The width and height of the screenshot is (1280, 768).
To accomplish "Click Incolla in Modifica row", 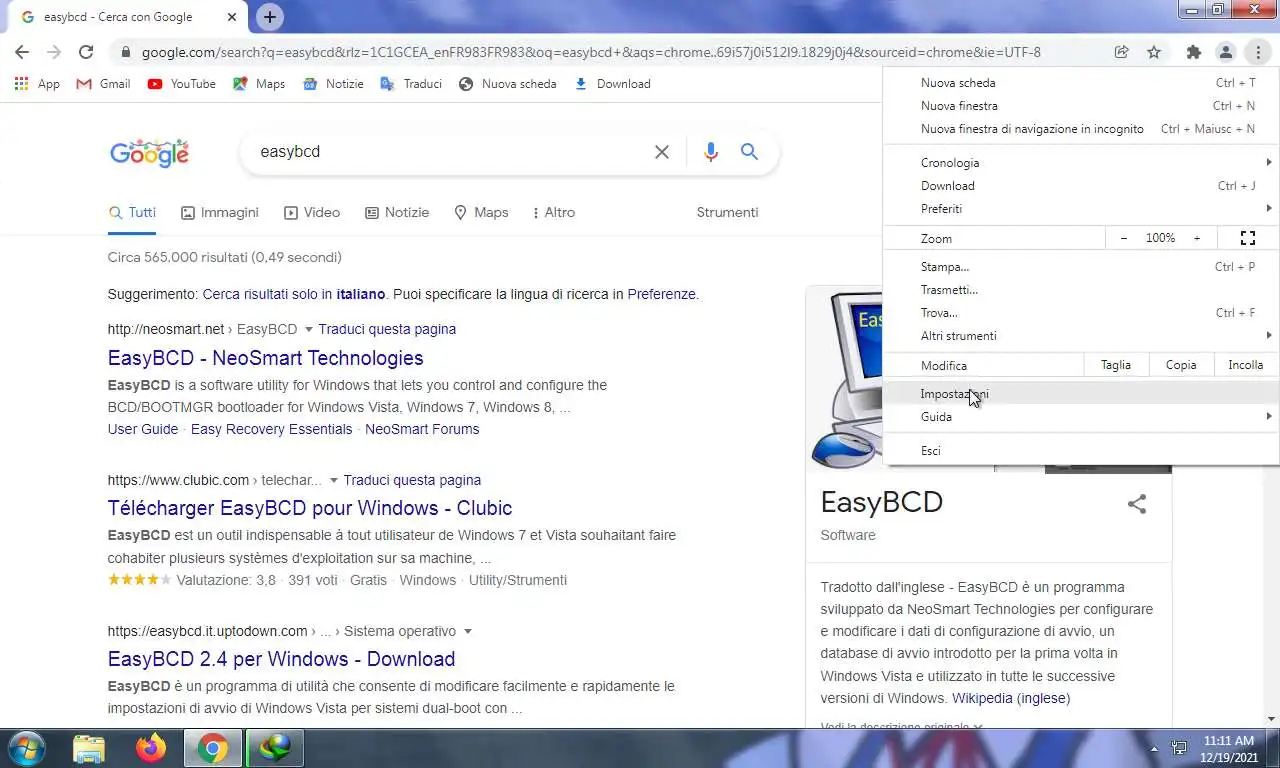I will click(x=1246, y=365).
